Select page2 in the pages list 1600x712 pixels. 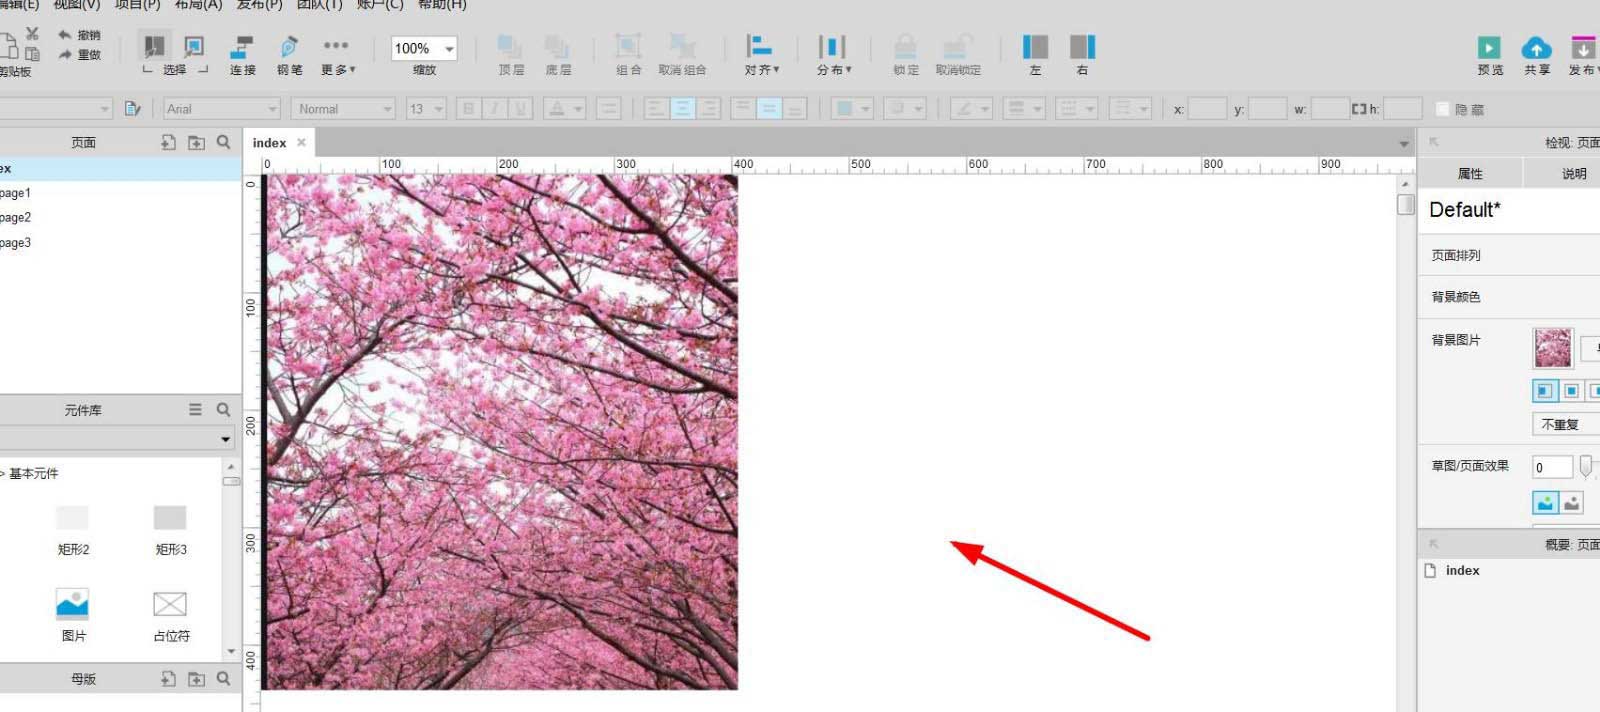pyautogui.click(x=16, y=218)
